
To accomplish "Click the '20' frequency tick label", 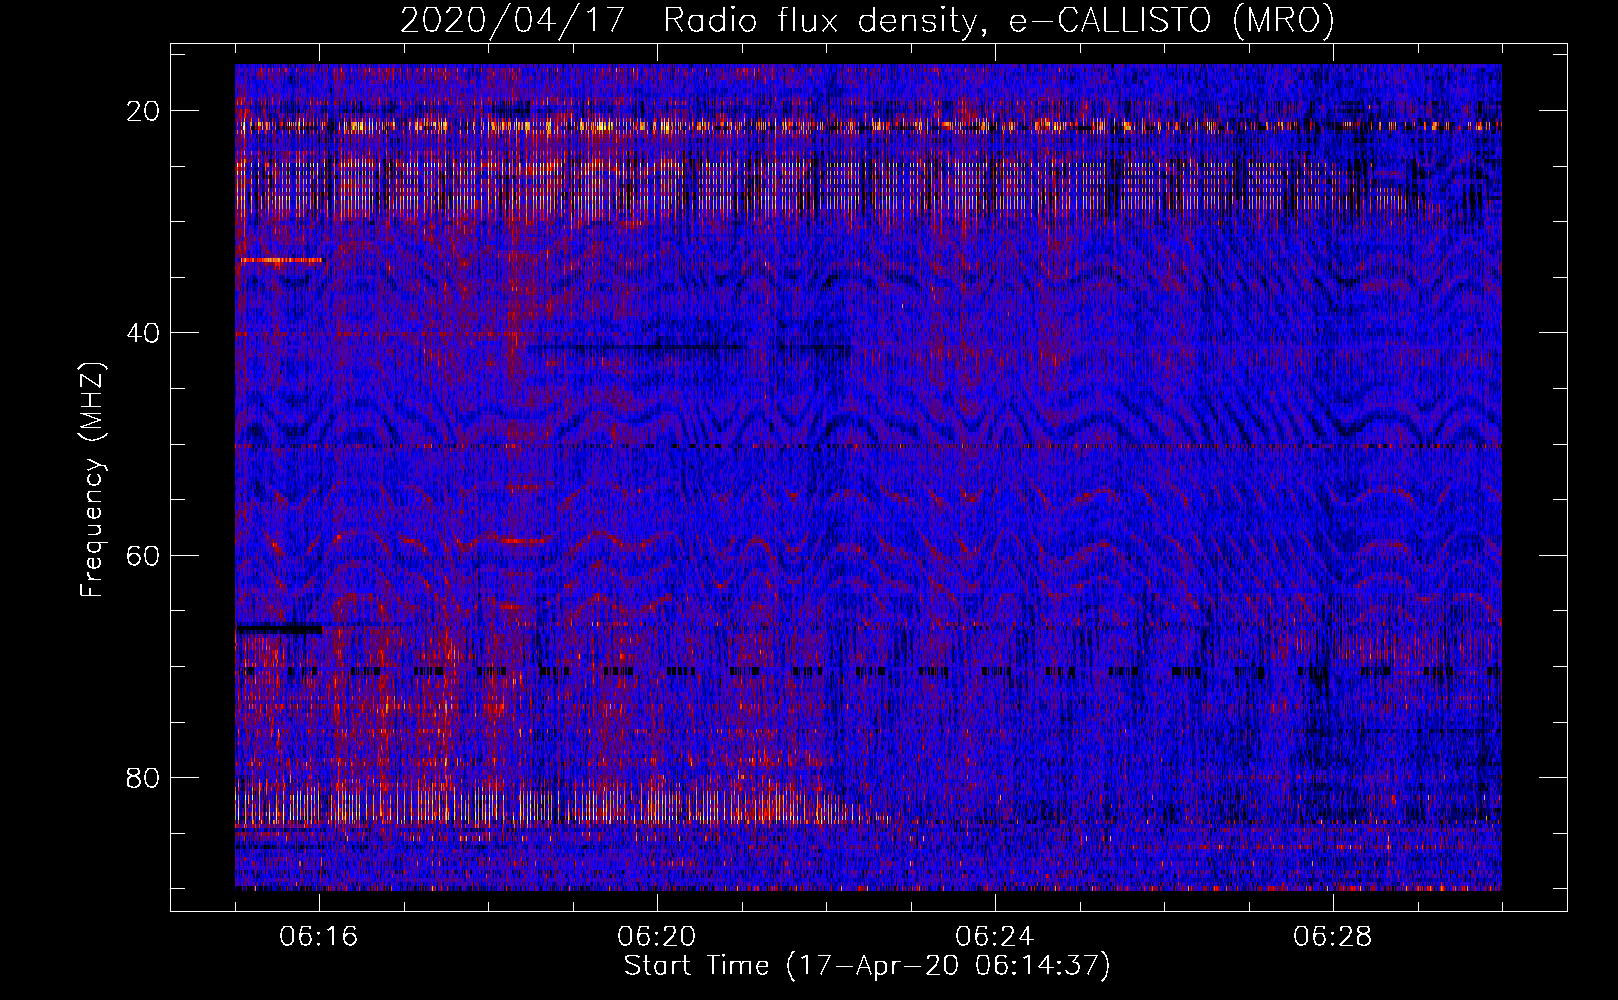I will click(x=144, y=111).
